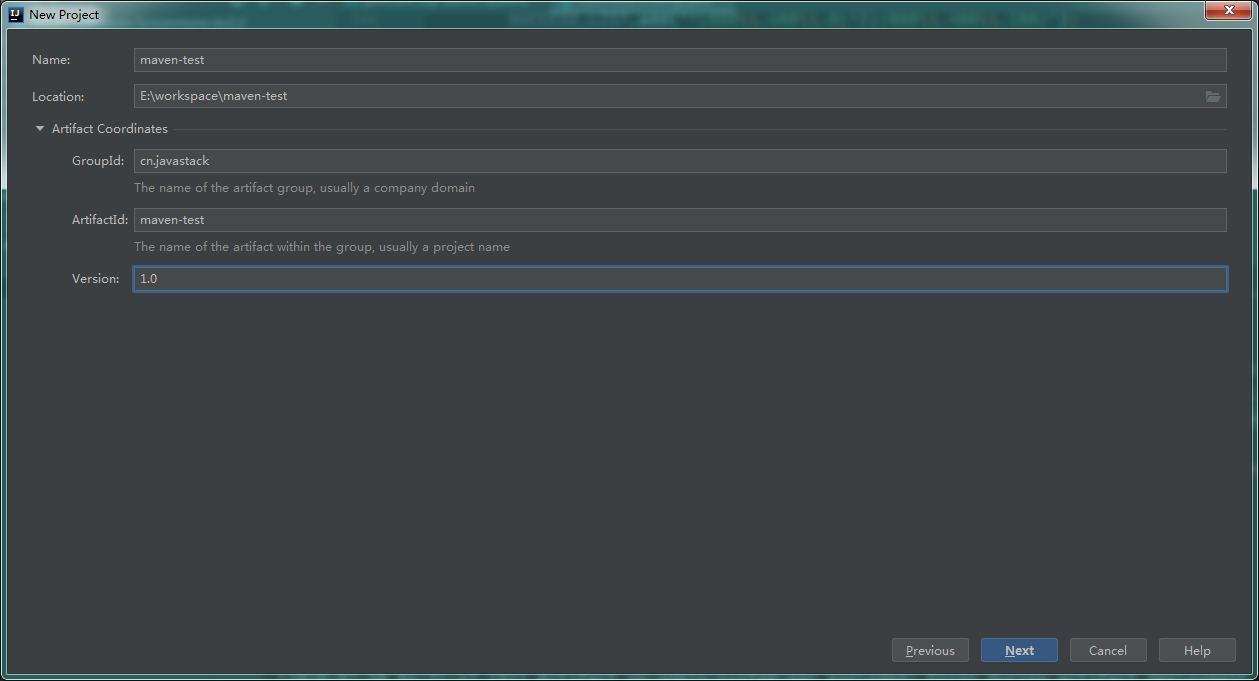Image resolution: width=1259 pixels, height=681 pixels.
Task: Click the 'usually a project name' hint text
Action: [x=444, y=247]
